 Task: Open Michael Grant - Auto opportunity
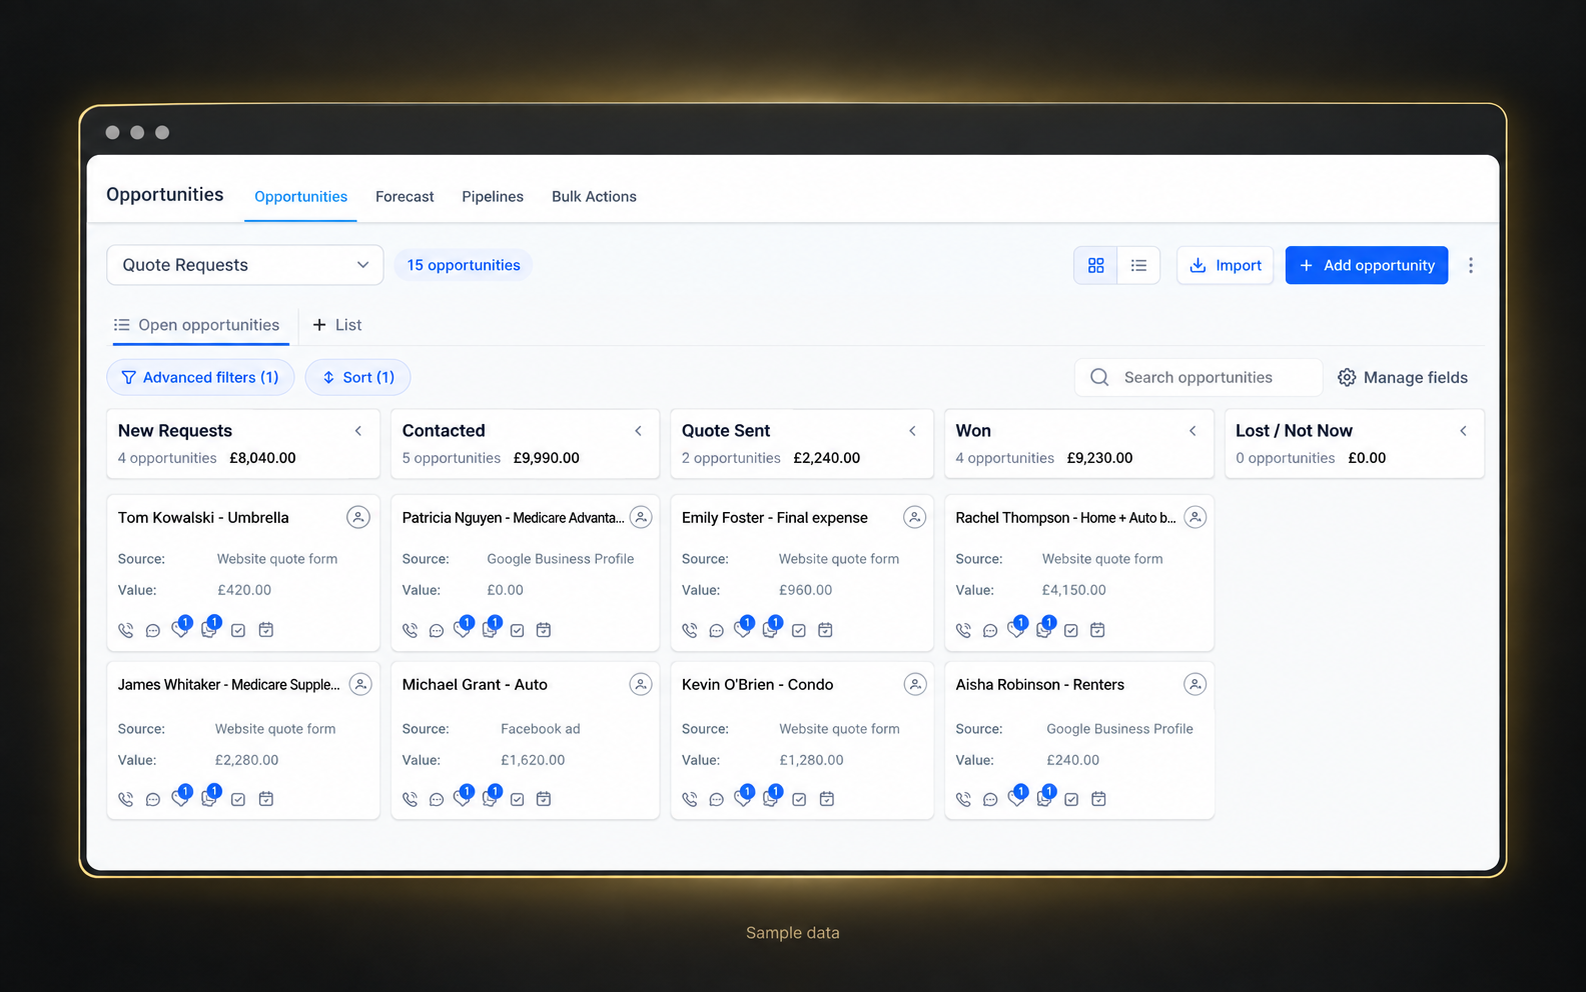[x=475, y=685]
